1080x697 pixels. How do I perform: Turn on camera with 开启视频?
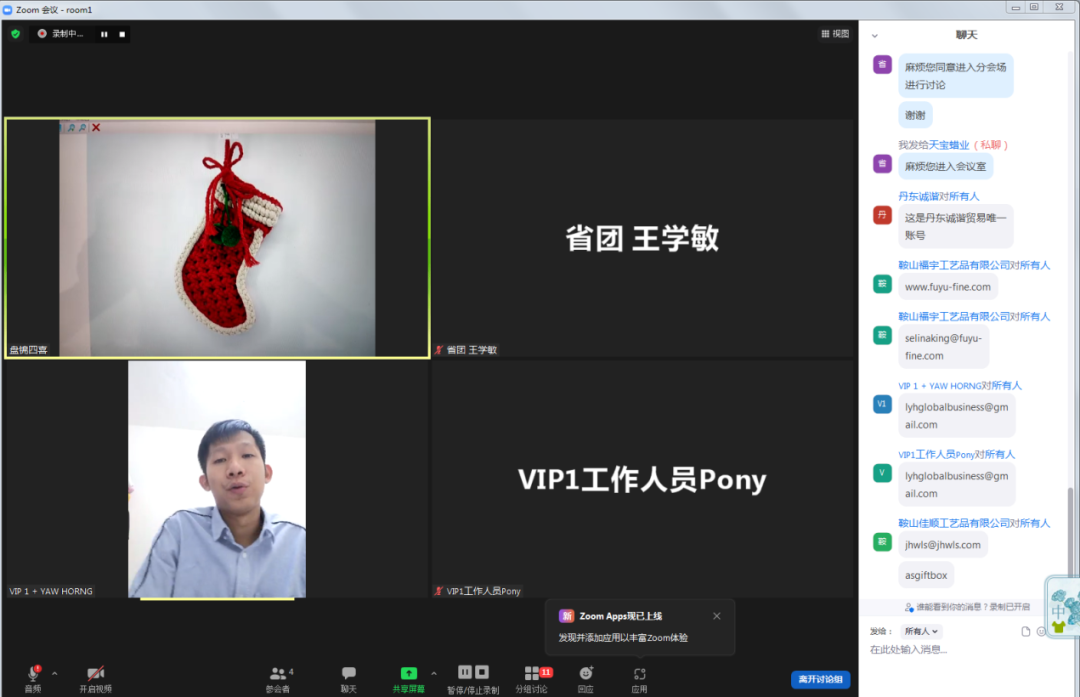[96, 678]
